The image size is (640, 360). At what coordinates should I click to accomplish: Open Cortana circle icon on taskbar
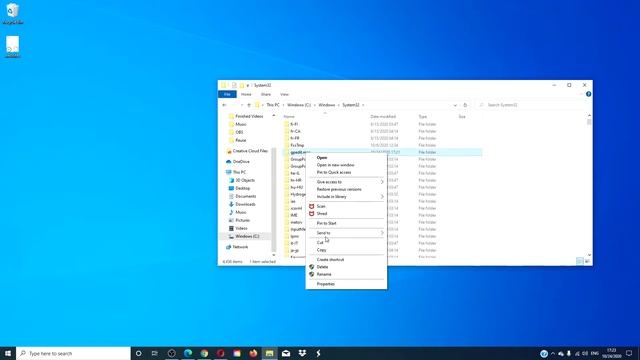(x=138, y=353)
